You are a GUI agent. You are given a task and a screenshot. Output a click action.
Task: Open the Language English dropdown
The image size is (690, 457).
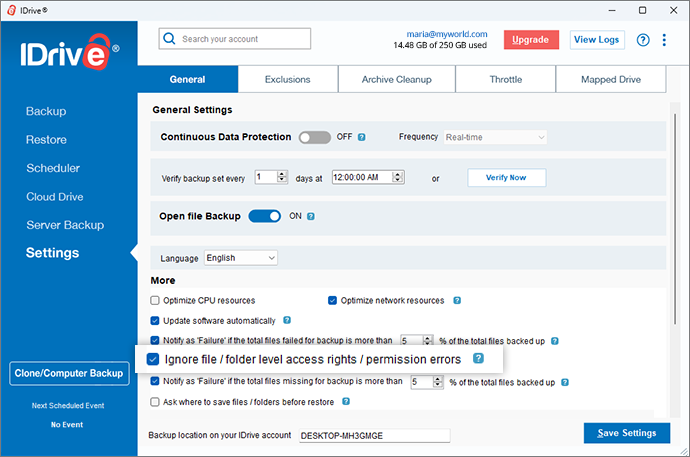[241, 258]
